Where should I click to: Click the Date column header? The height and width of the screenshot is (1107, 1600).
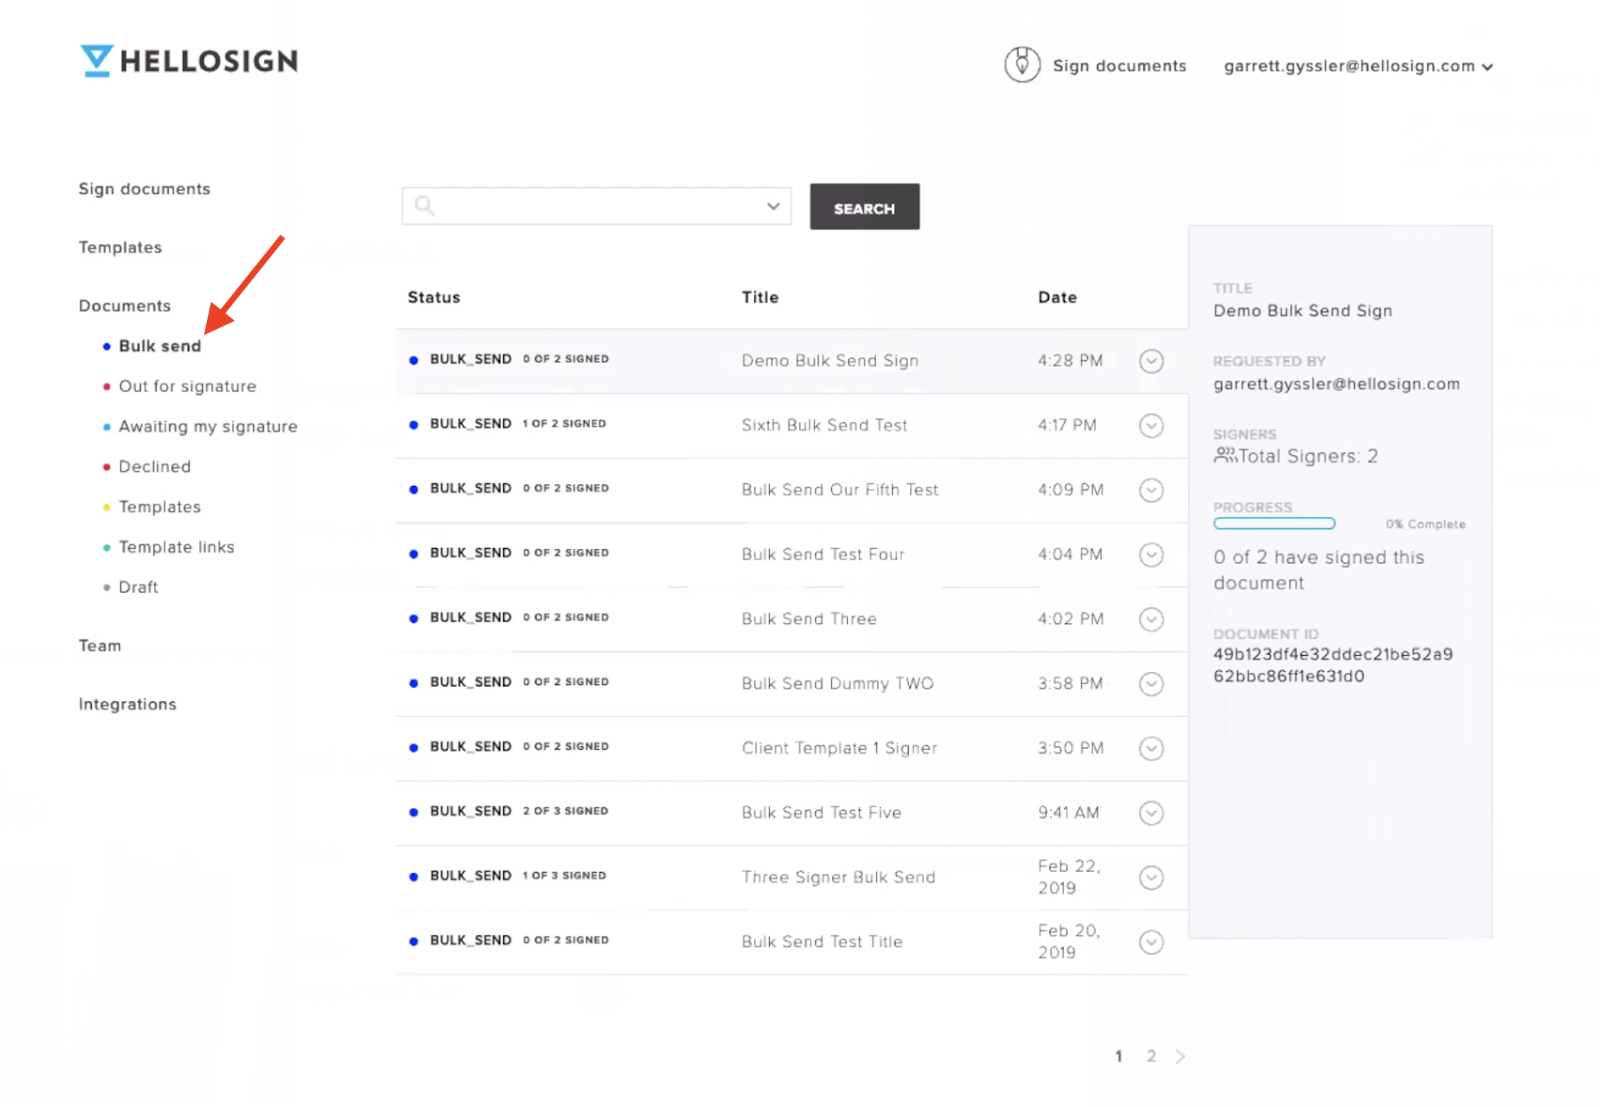click(x=1057, y=297)
